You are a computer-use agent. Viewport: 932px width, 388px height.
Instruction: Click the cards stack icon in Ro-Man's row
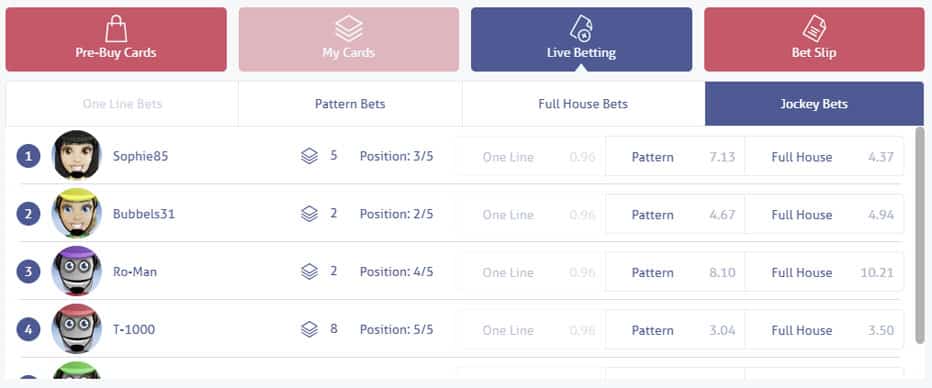click(x=309, y=272)
